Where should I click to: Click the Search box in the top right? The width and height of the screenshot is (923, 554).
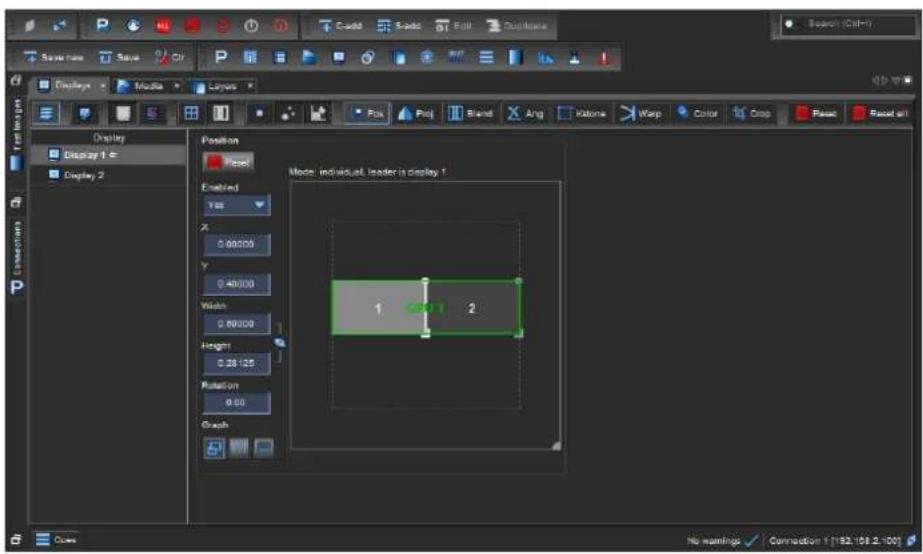(x=848, y=24)
